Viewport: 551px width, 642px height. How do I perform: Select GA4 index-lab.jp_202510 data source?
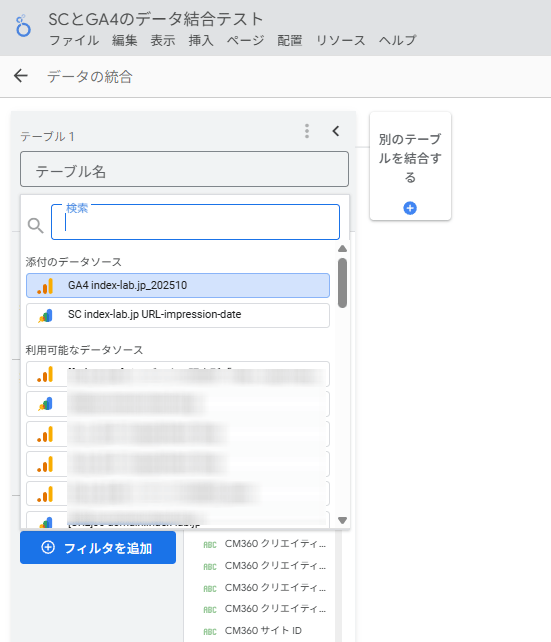(178, 285)
